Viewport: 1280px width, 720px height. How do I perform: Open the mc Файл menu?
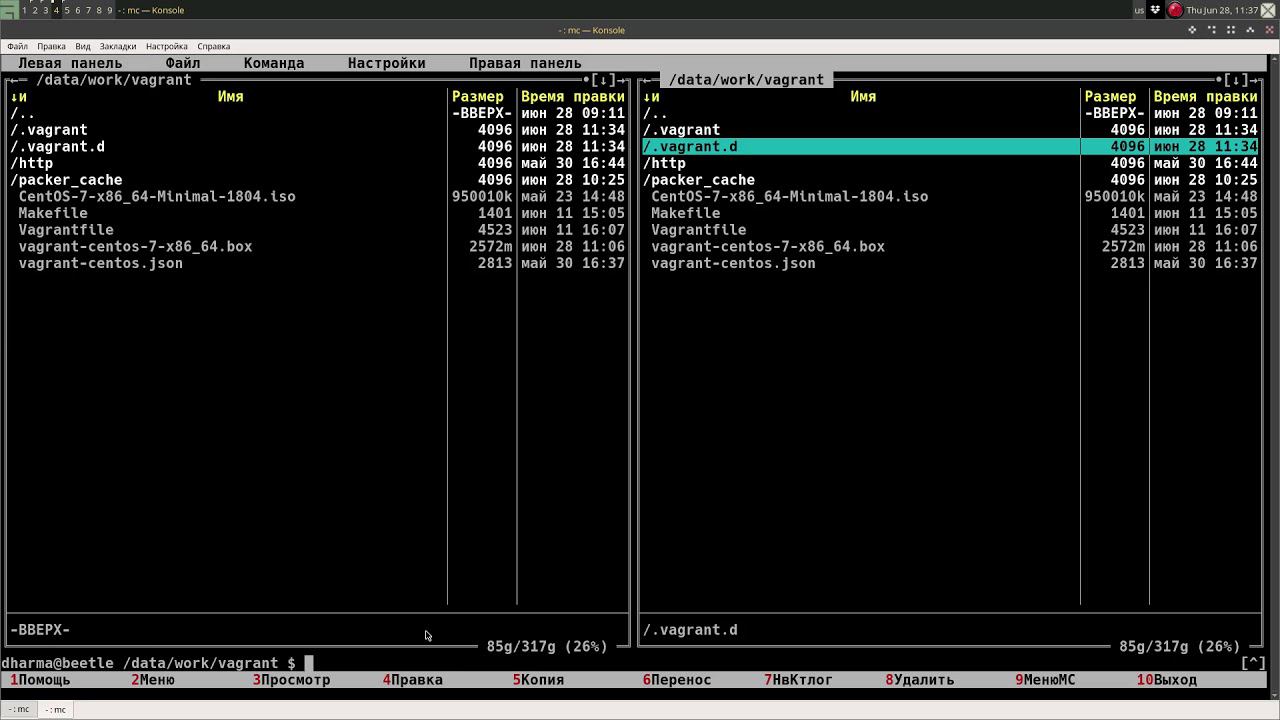click(x=183, y=63)
